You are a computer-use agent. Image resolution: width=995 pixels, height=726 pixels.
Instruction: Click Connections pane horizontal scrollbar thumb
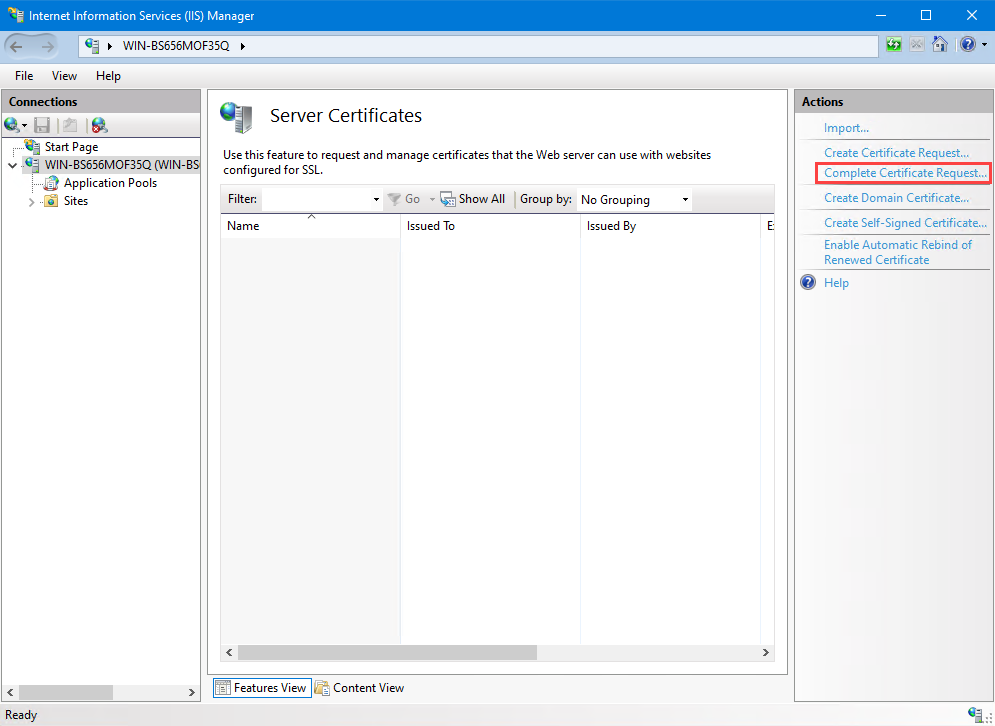(x=66, y=692)
